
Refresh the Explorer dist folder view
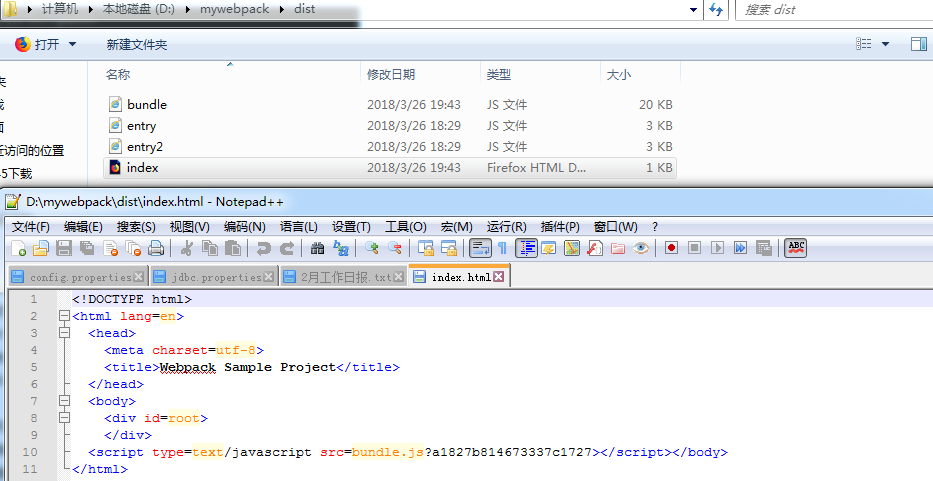tap(716, 10)
